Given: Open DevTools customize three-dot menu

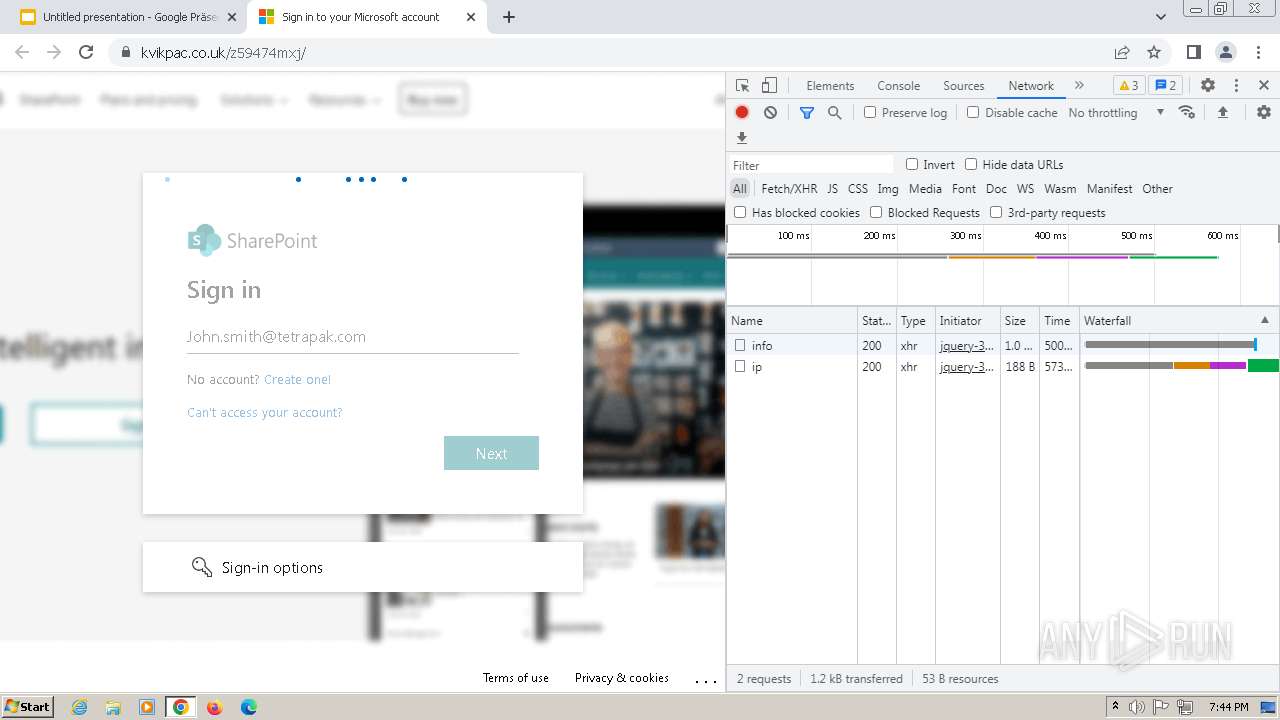Looking at the screenshot, I should point(1236,86).
